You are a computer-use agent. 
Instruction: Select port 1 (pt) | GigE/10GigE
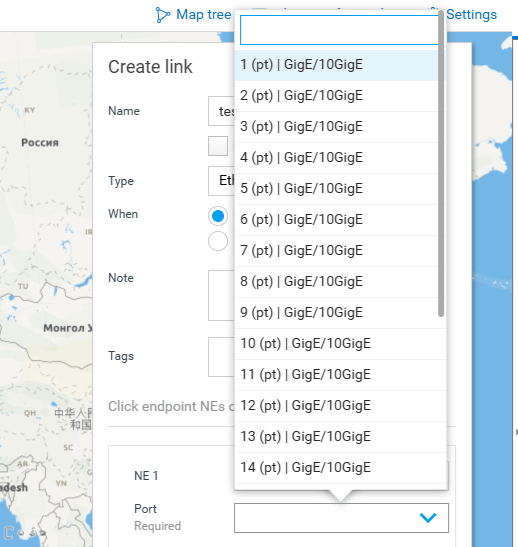tap(337, 65)
